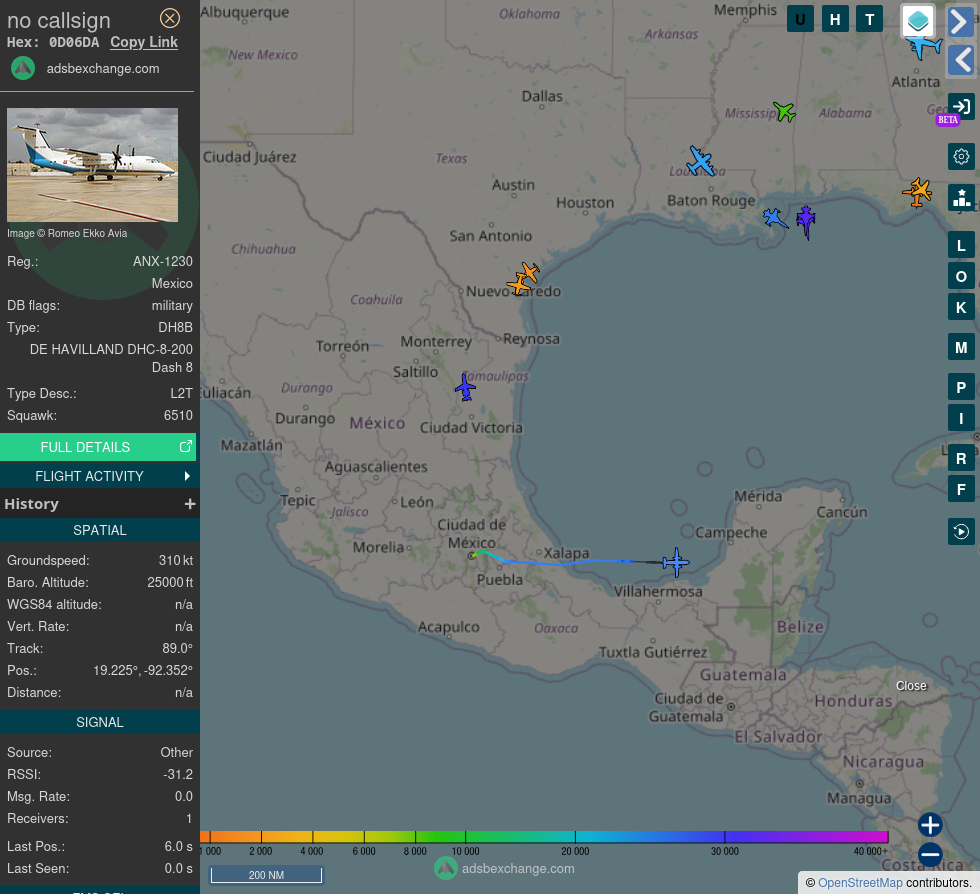Open the OpenStreetMap attribution link
980x894 pixels.
860,883
